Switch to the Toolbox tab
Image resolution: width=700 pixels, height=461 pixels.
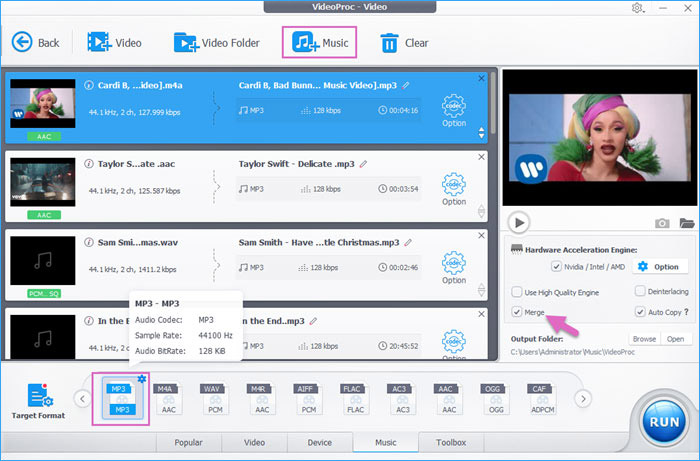pyautogui.click(x=451, y=442)
